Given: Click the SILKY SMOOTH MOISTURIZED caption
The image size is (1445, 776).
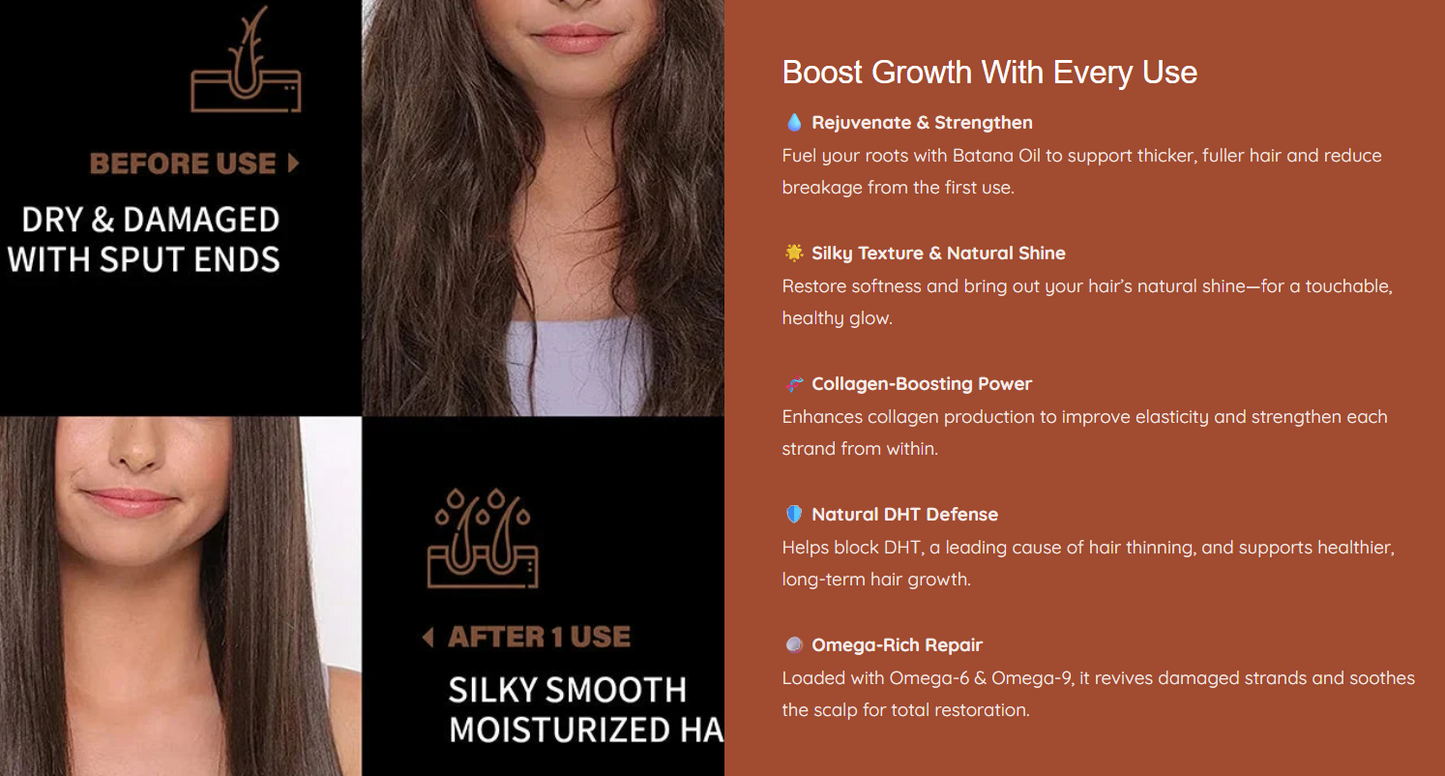Looking at the screenshot, I should [x=585, y=710].
